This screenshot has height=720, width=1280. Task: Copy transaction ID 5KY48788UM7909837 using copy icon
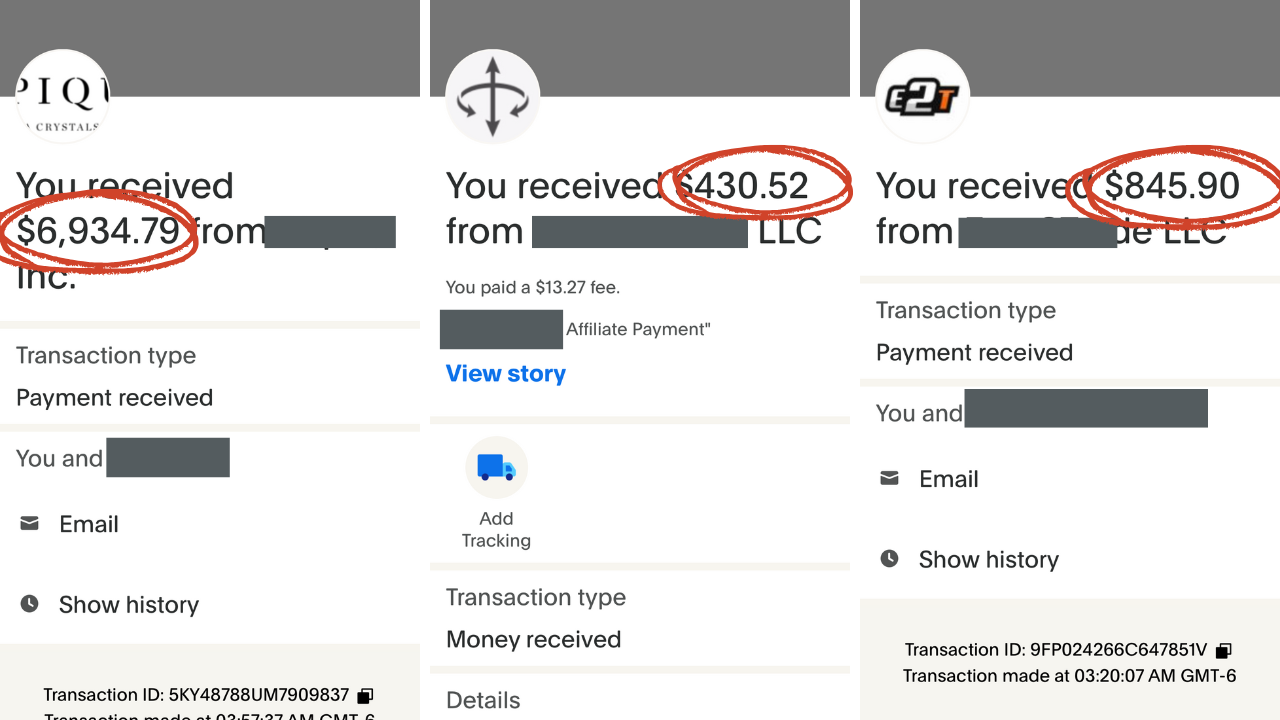click(366, 695)
